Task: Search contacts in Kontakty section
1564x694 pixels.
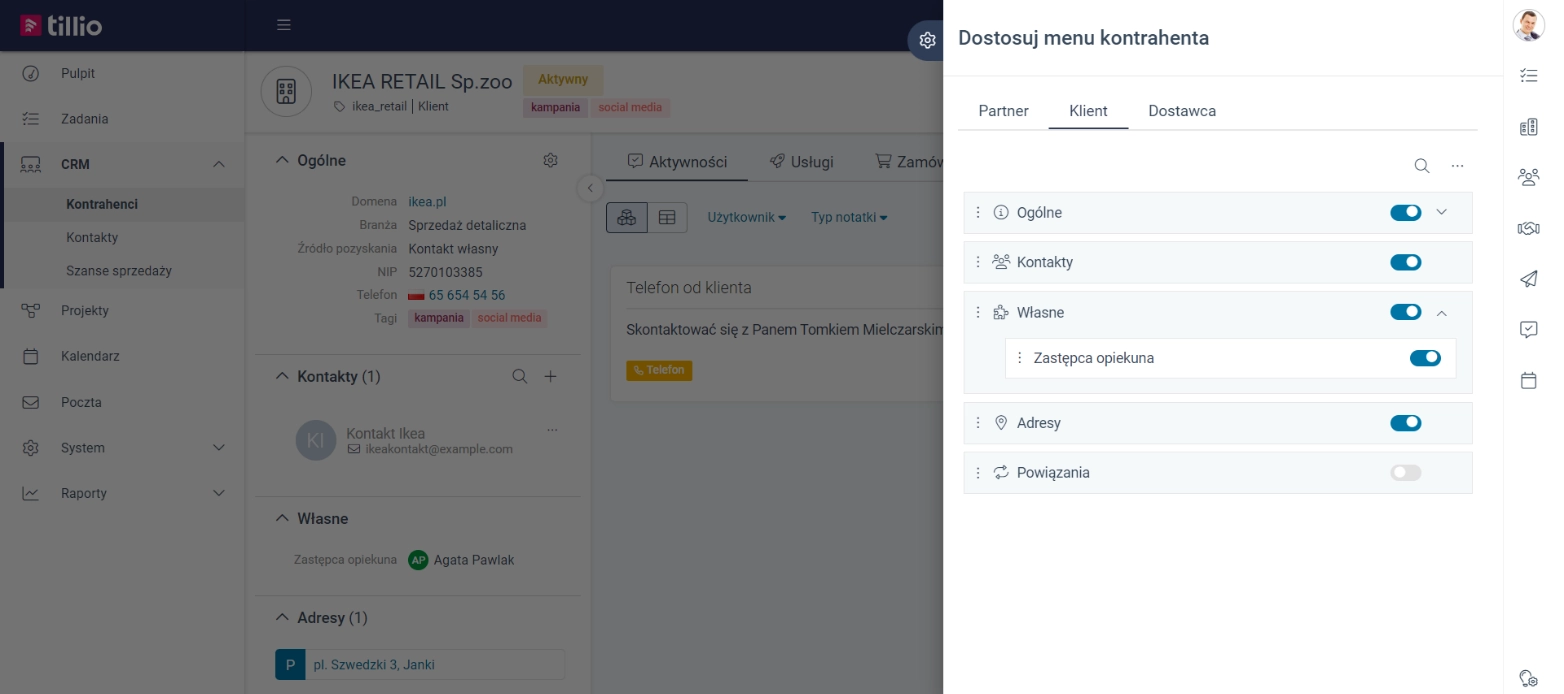Action: click(x=519, y=376)
